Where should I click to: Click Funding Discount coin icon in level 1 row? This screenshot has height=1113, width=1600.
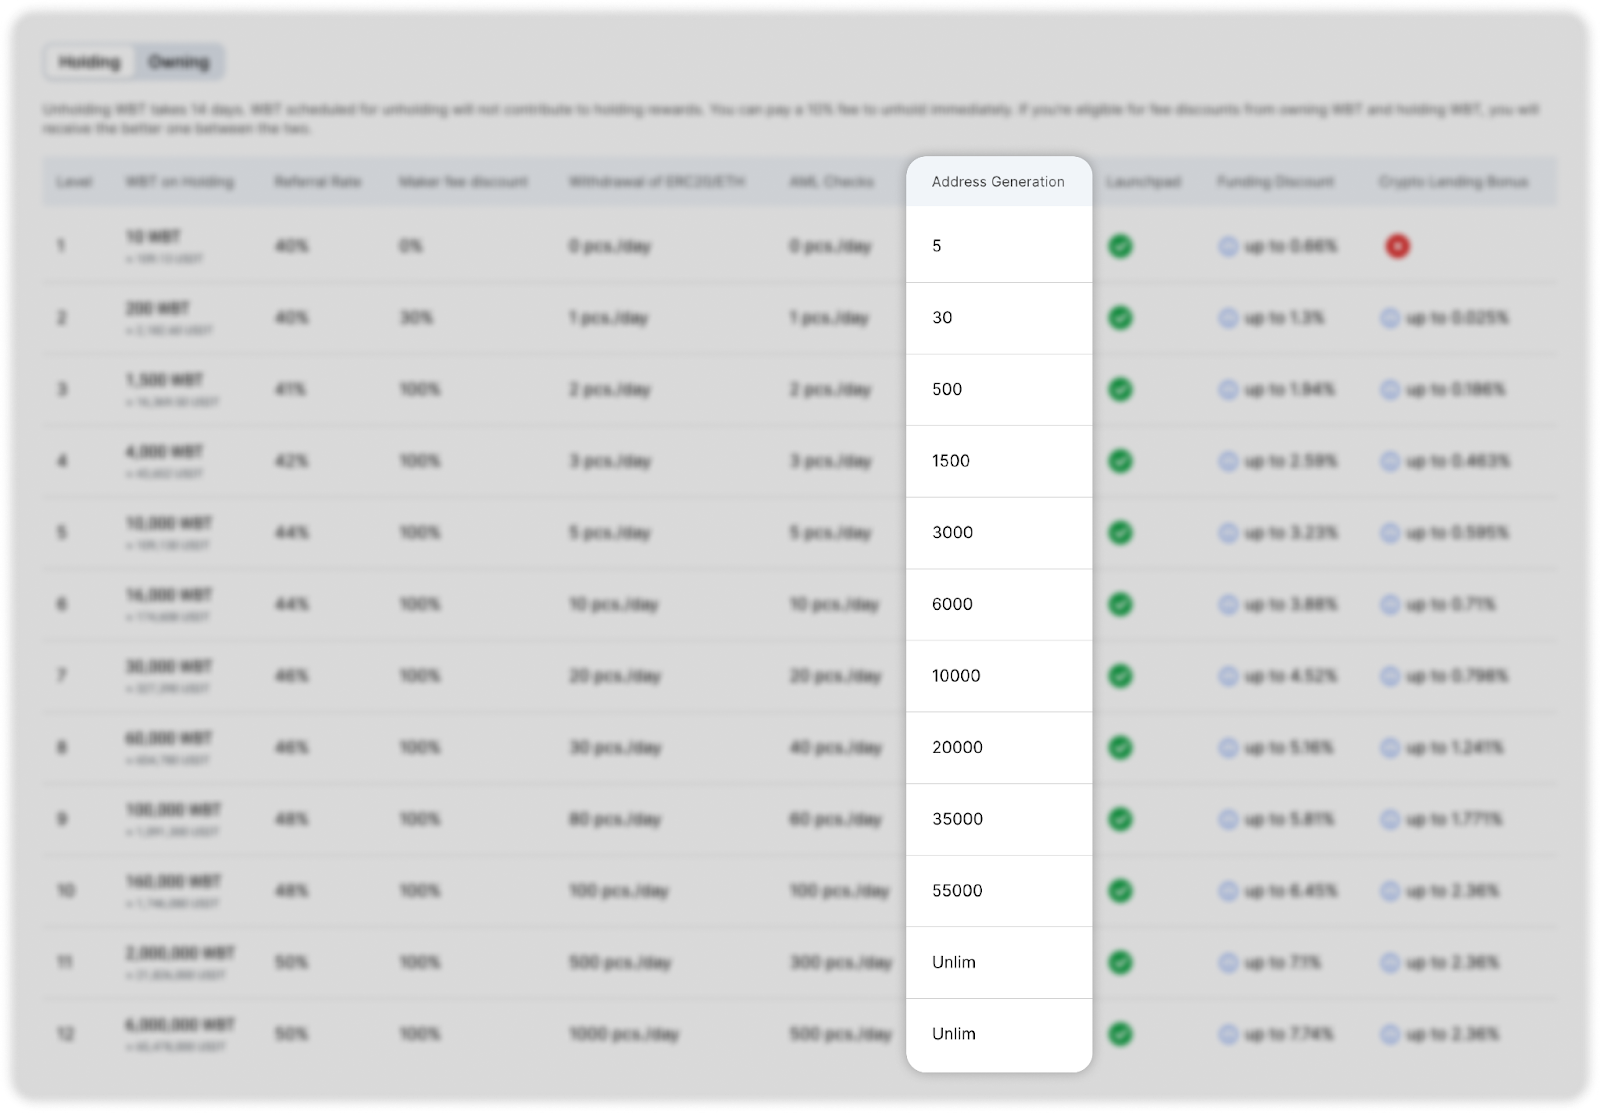tap(1228, 246)
